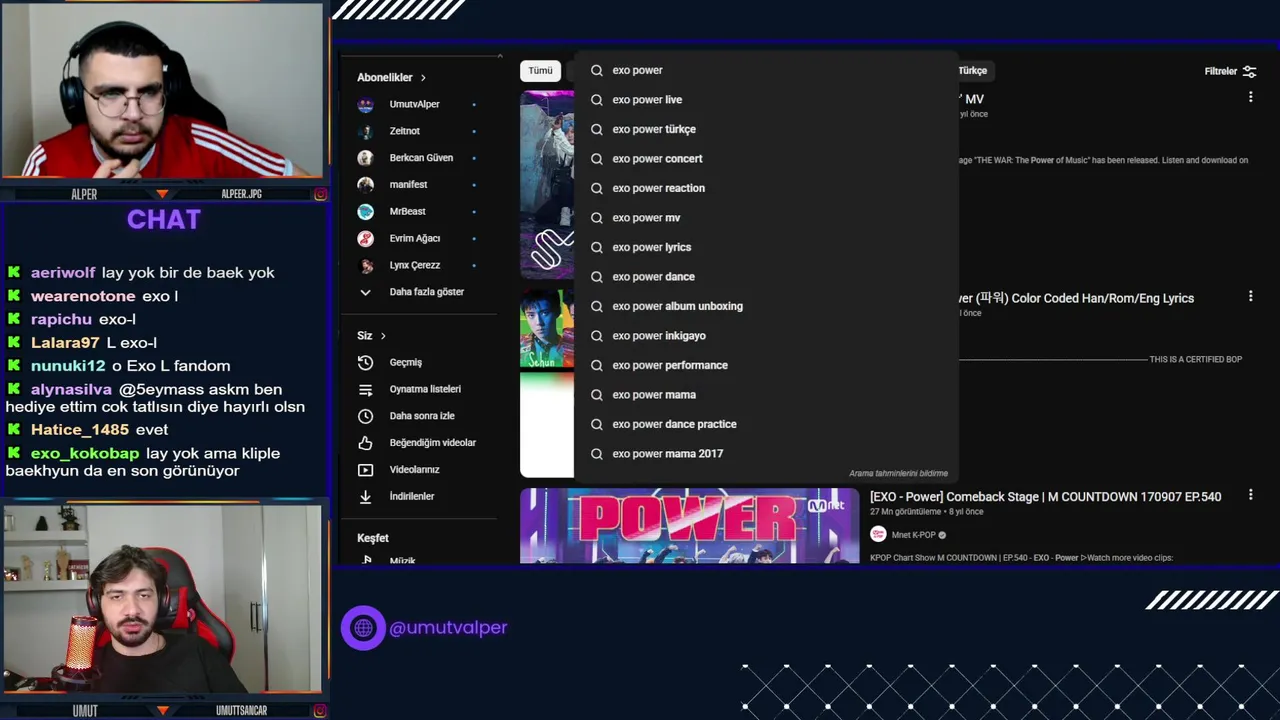Choose suggestion 'exo power performance'
This screenshot has width=1280, height=720.
pyautogui.click(x=765, y=365)
